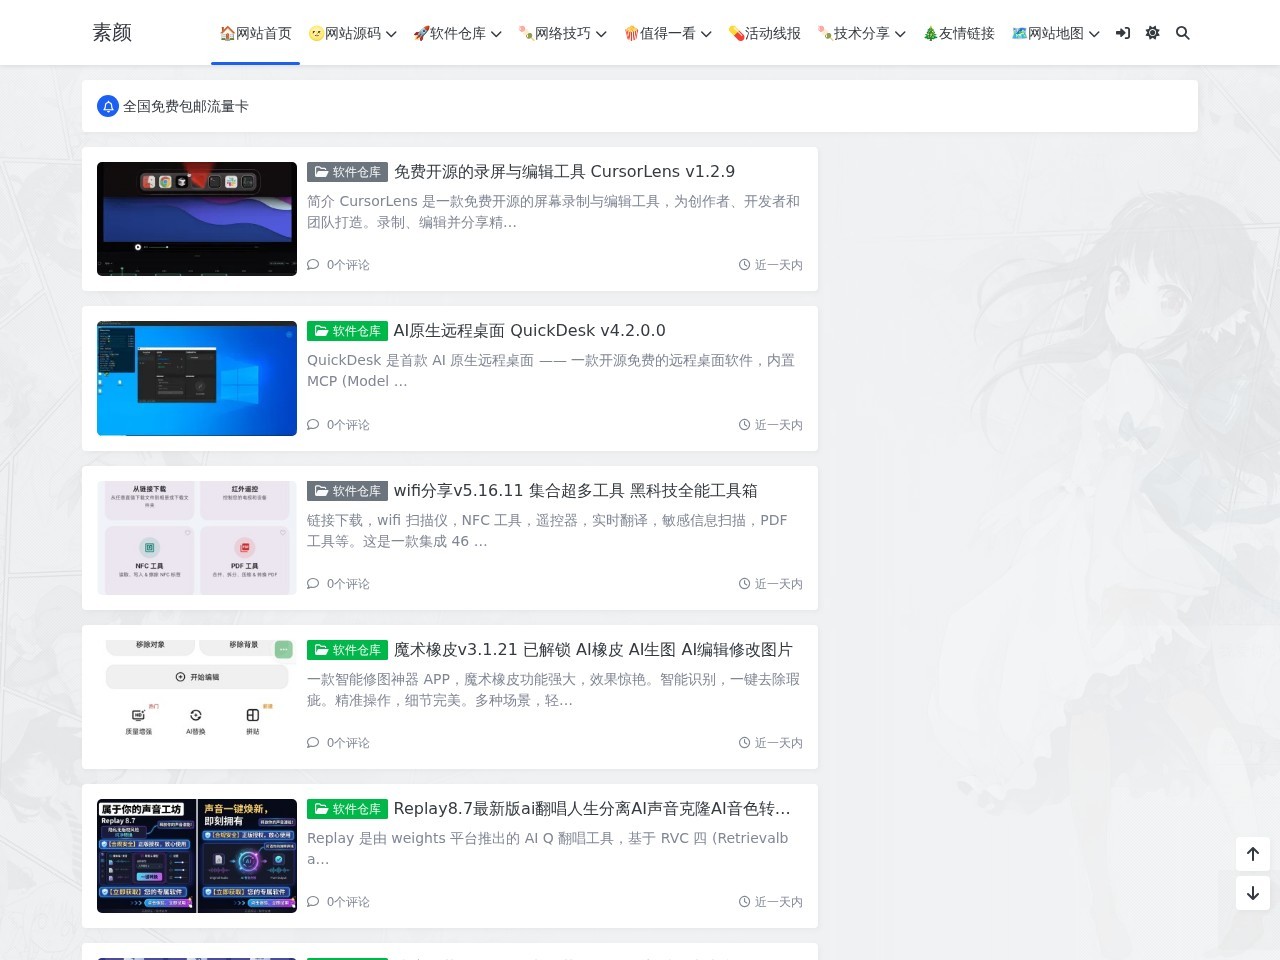This screenshot has width=1280, height=960.
Task: Open the 友情链接 menu item
Action: click(958, 33)
